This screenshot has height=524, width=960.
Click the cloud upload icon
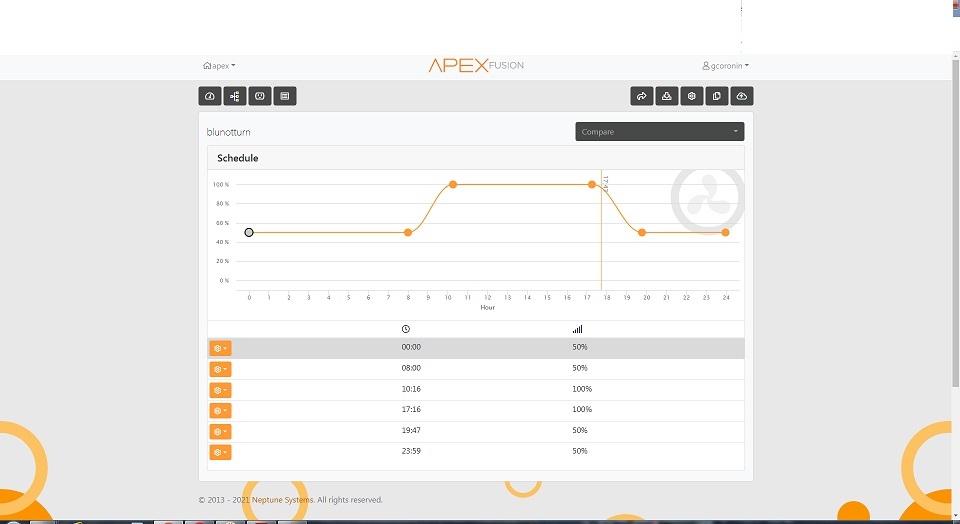(x=742, y=96)
